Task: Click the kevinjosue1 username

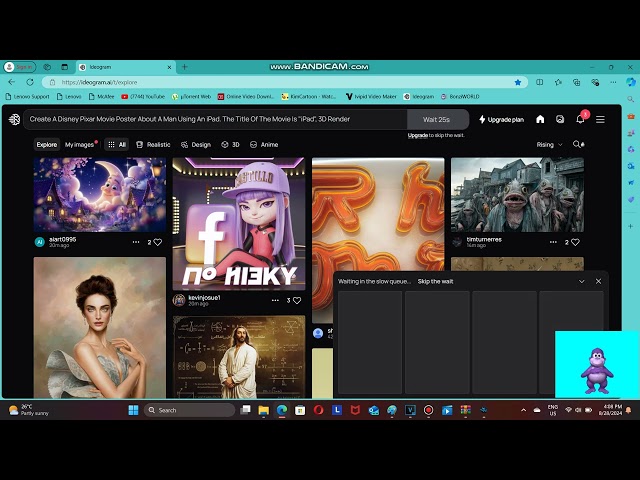Action: click(204, 298)
